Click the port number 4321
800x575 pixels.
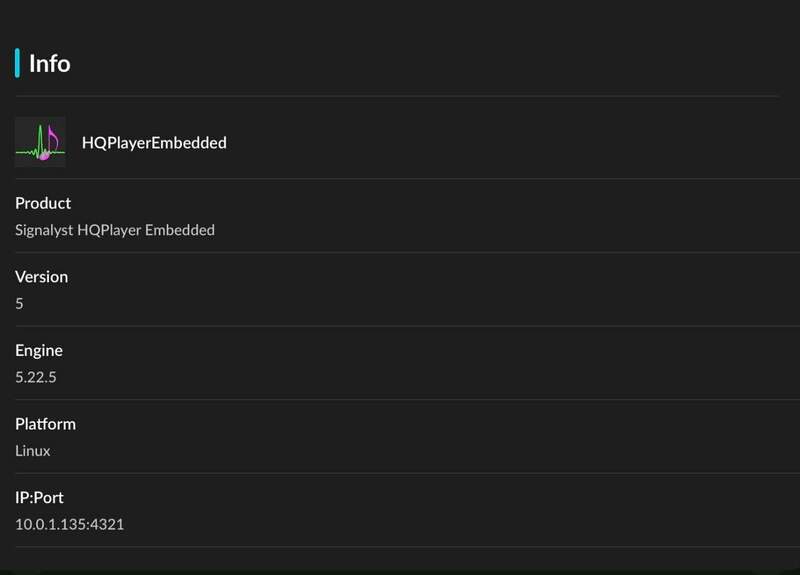[x=107, y=524]
